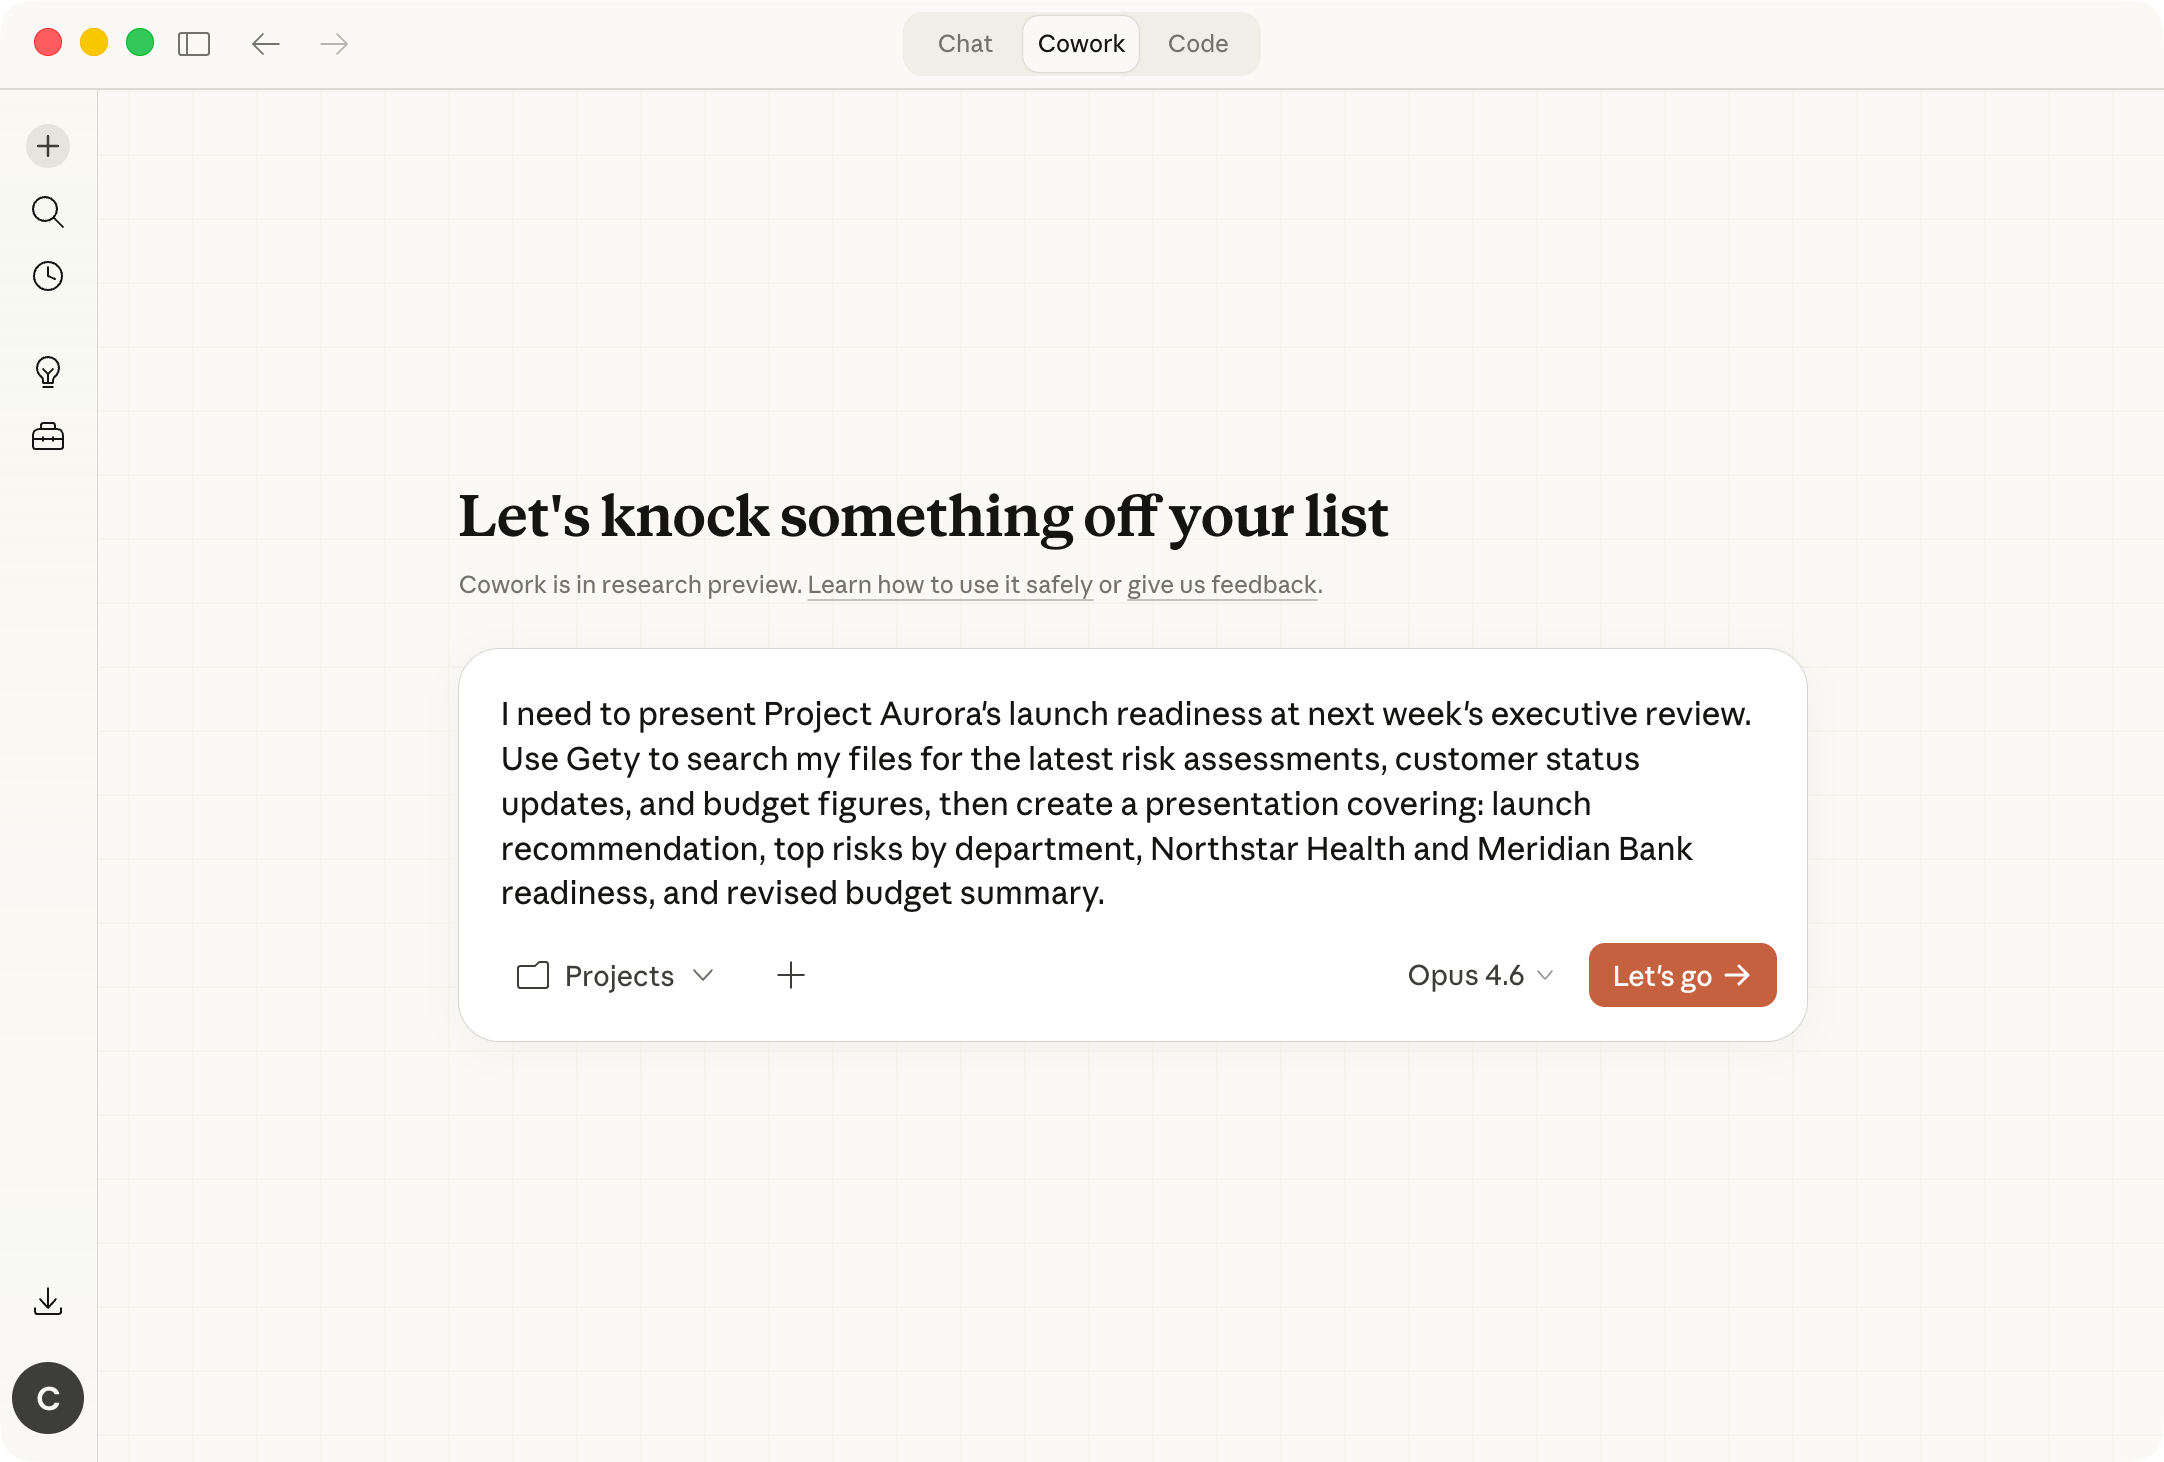Open your account avatar menu
Viewport: 2164px width, 1462px height.
click(47, 1397)
